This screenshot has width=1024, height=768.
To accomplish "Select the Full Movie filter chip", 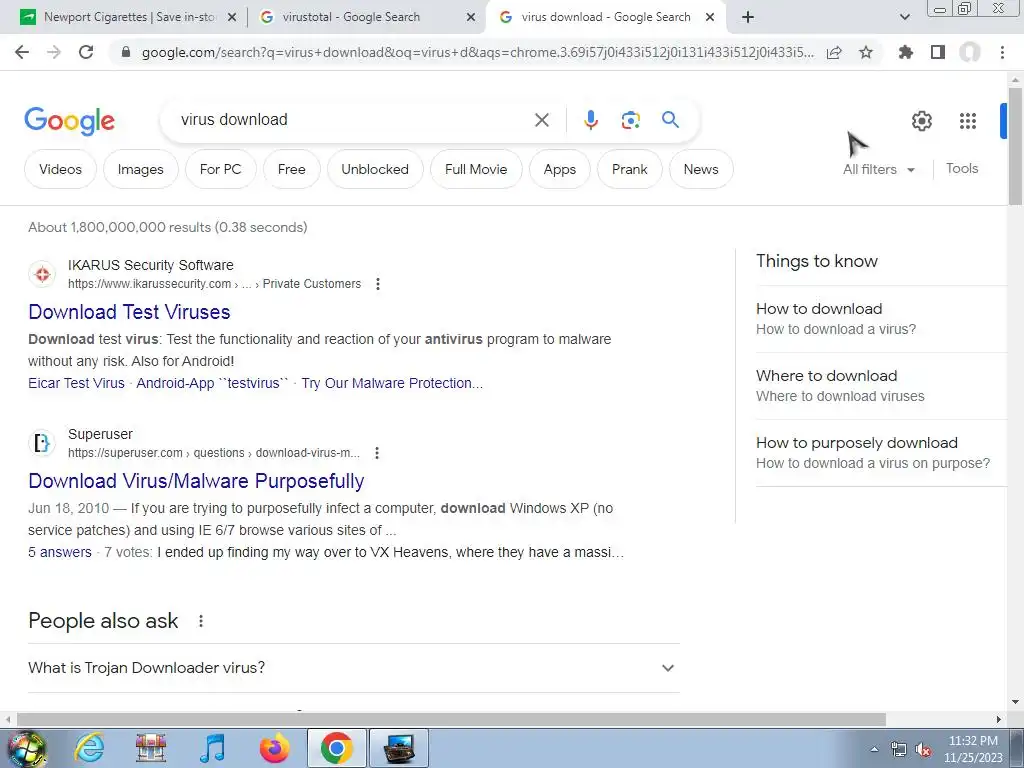I will tap(476, 169).
